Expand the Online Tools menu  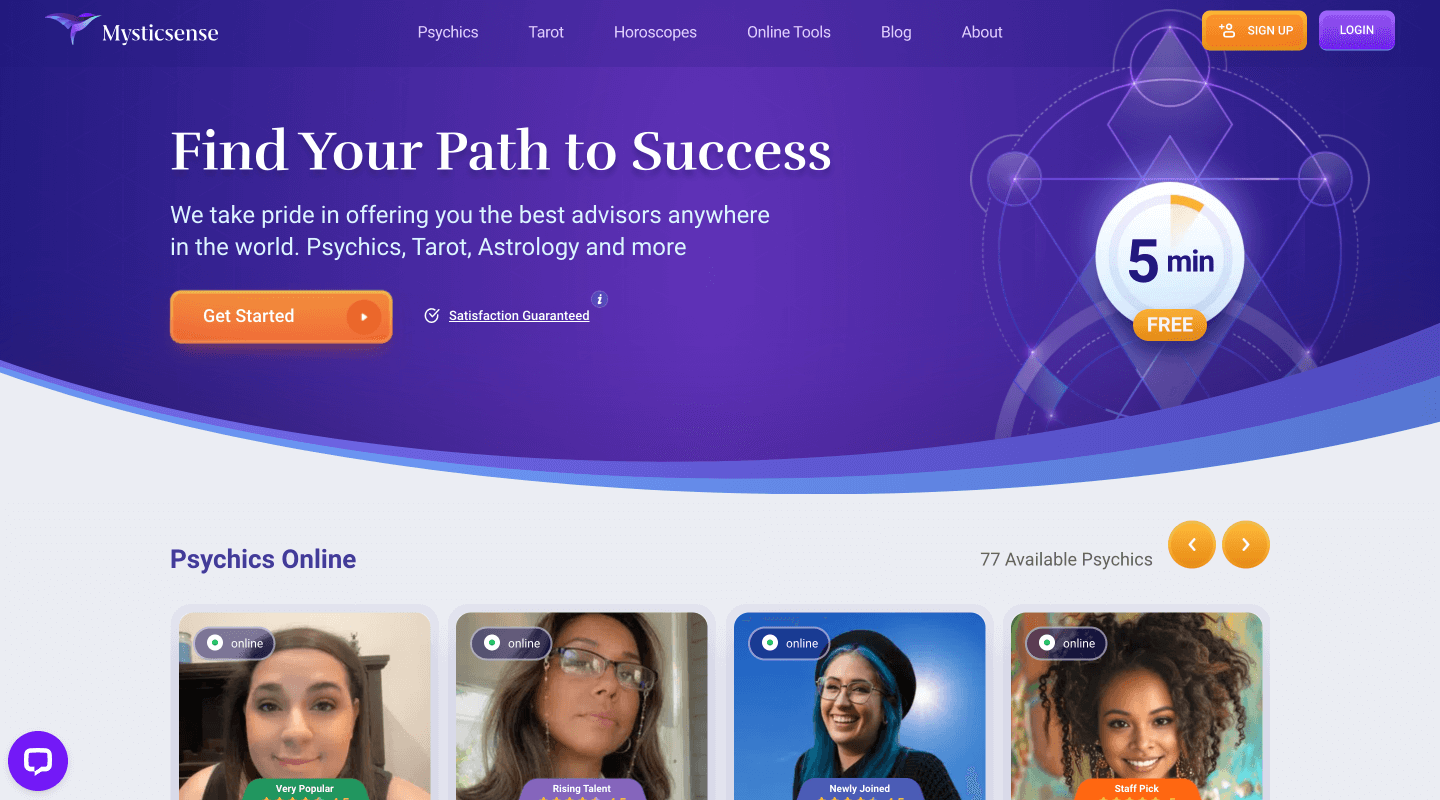point(789,32)
